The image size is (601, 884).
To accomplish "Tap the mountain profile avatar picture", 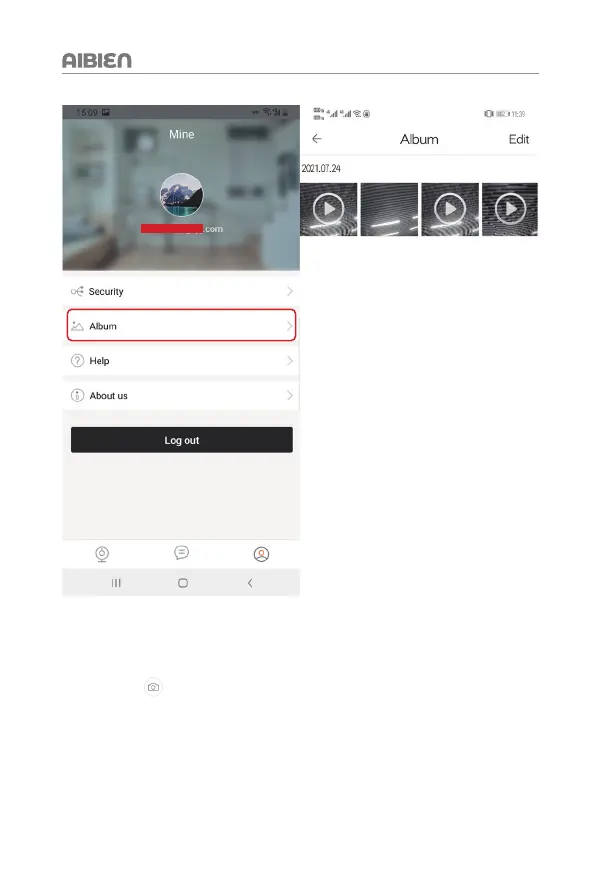I will (182, 195).
